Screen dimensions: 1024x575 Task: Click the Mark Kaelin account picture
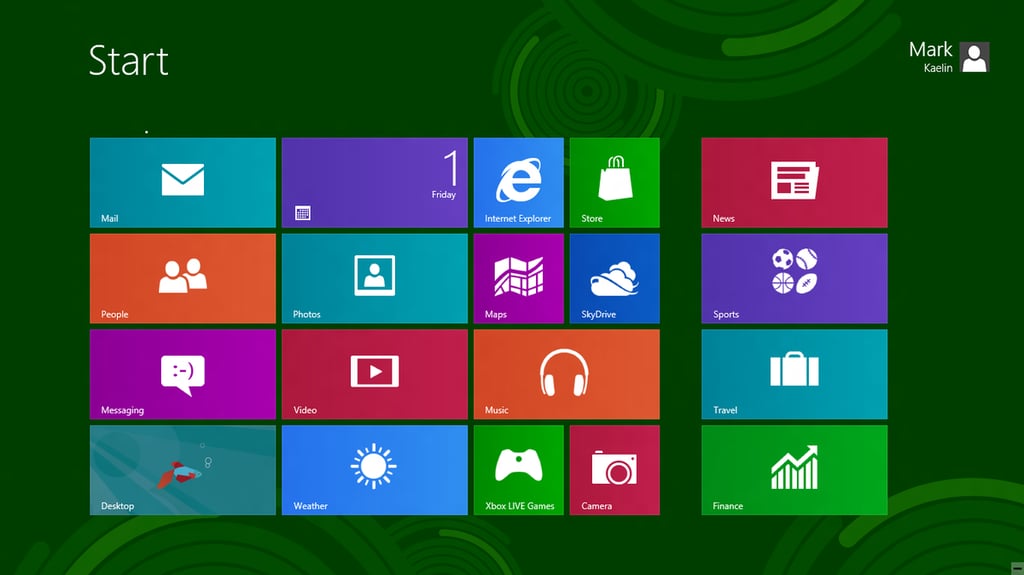pos(974,57)
